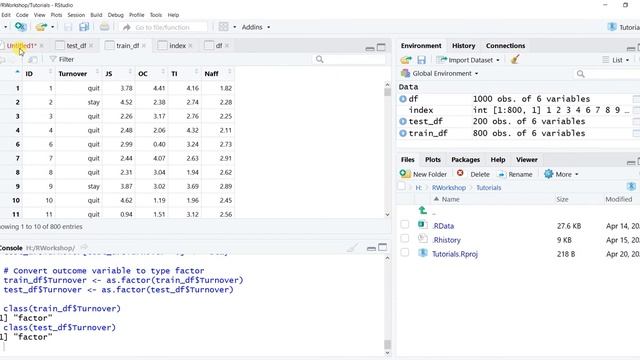The image size is (640, 360).
Task: Toggle the select-all checkbox in Files path bar
Action: (402, 187)
